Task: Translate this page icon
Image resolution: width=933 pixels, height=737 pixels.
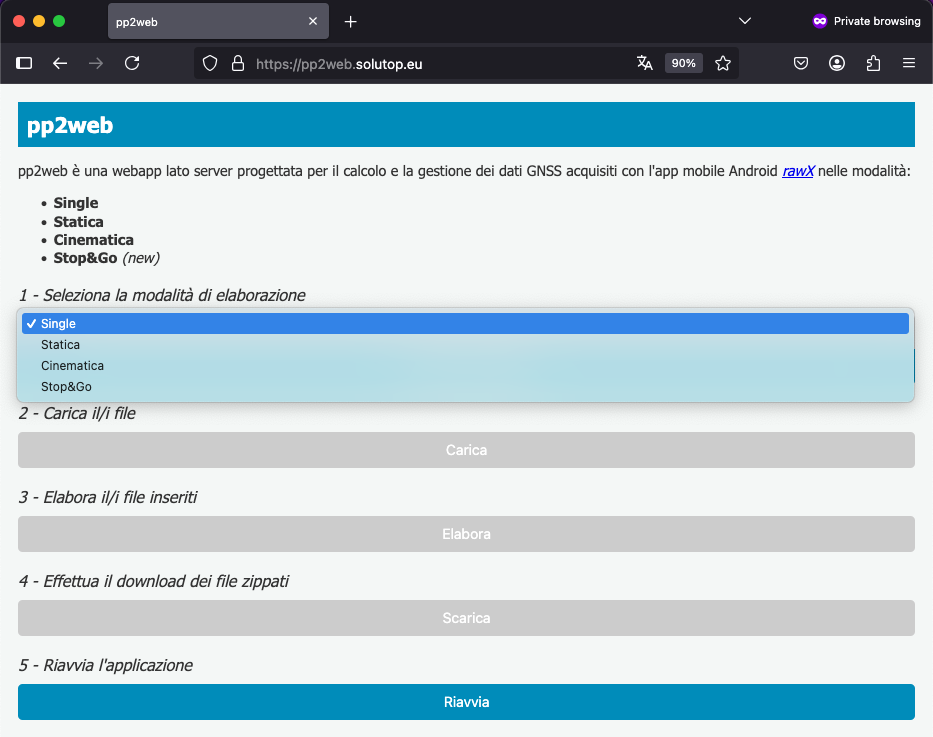Action: pyautogui.click(x=644, y=63)
